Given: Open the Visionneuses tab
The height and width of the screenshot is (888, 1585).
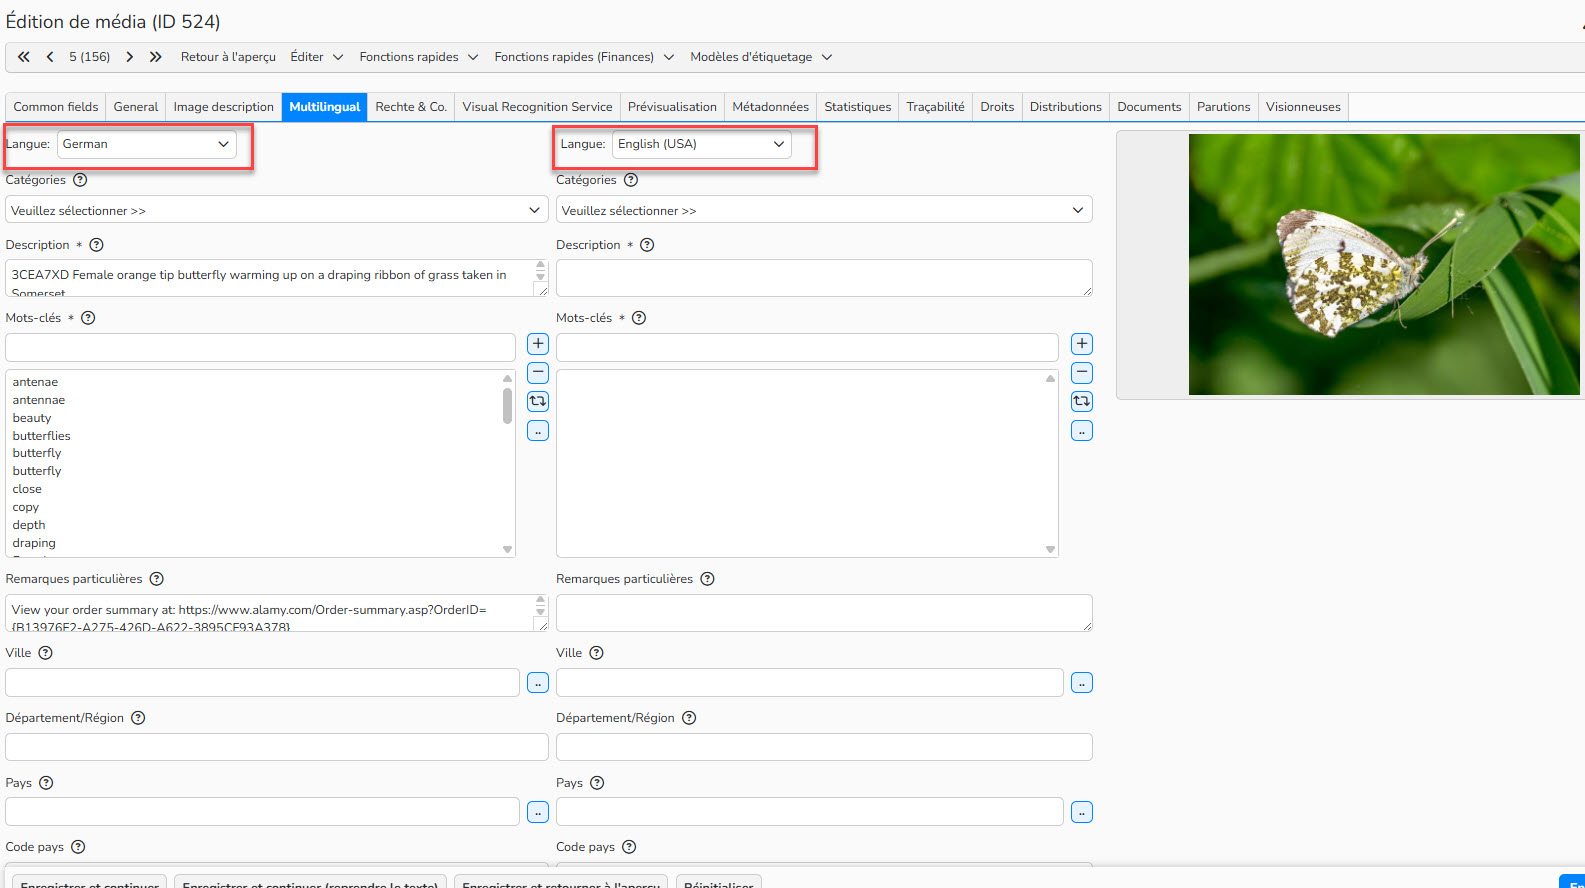Looking at the screenshot, I should 1303,107.
